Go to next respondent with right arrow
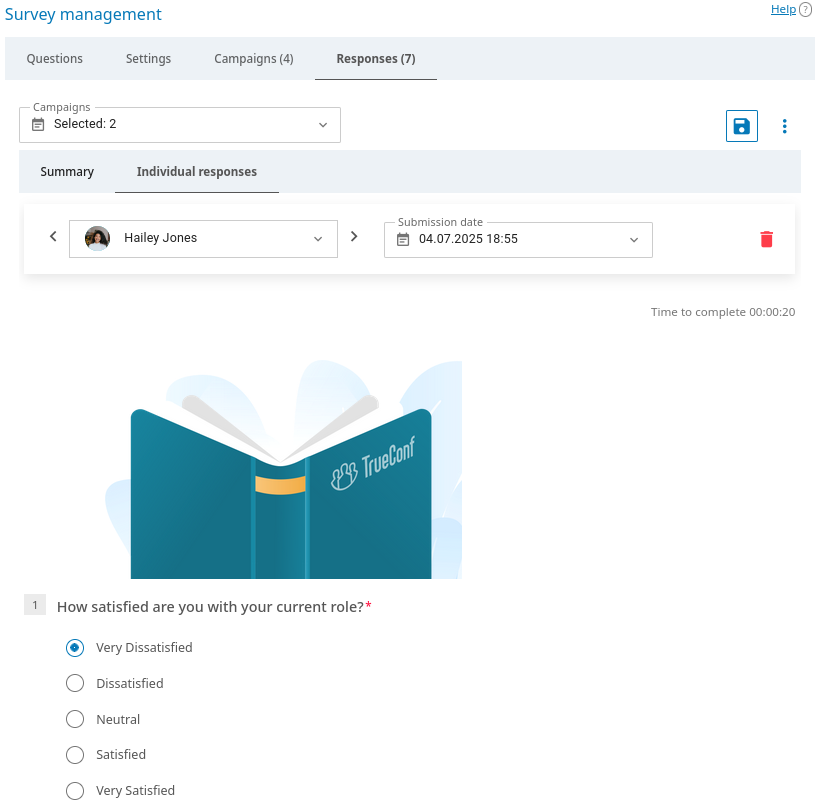The image size is (820, 812). tap(354, 237)
